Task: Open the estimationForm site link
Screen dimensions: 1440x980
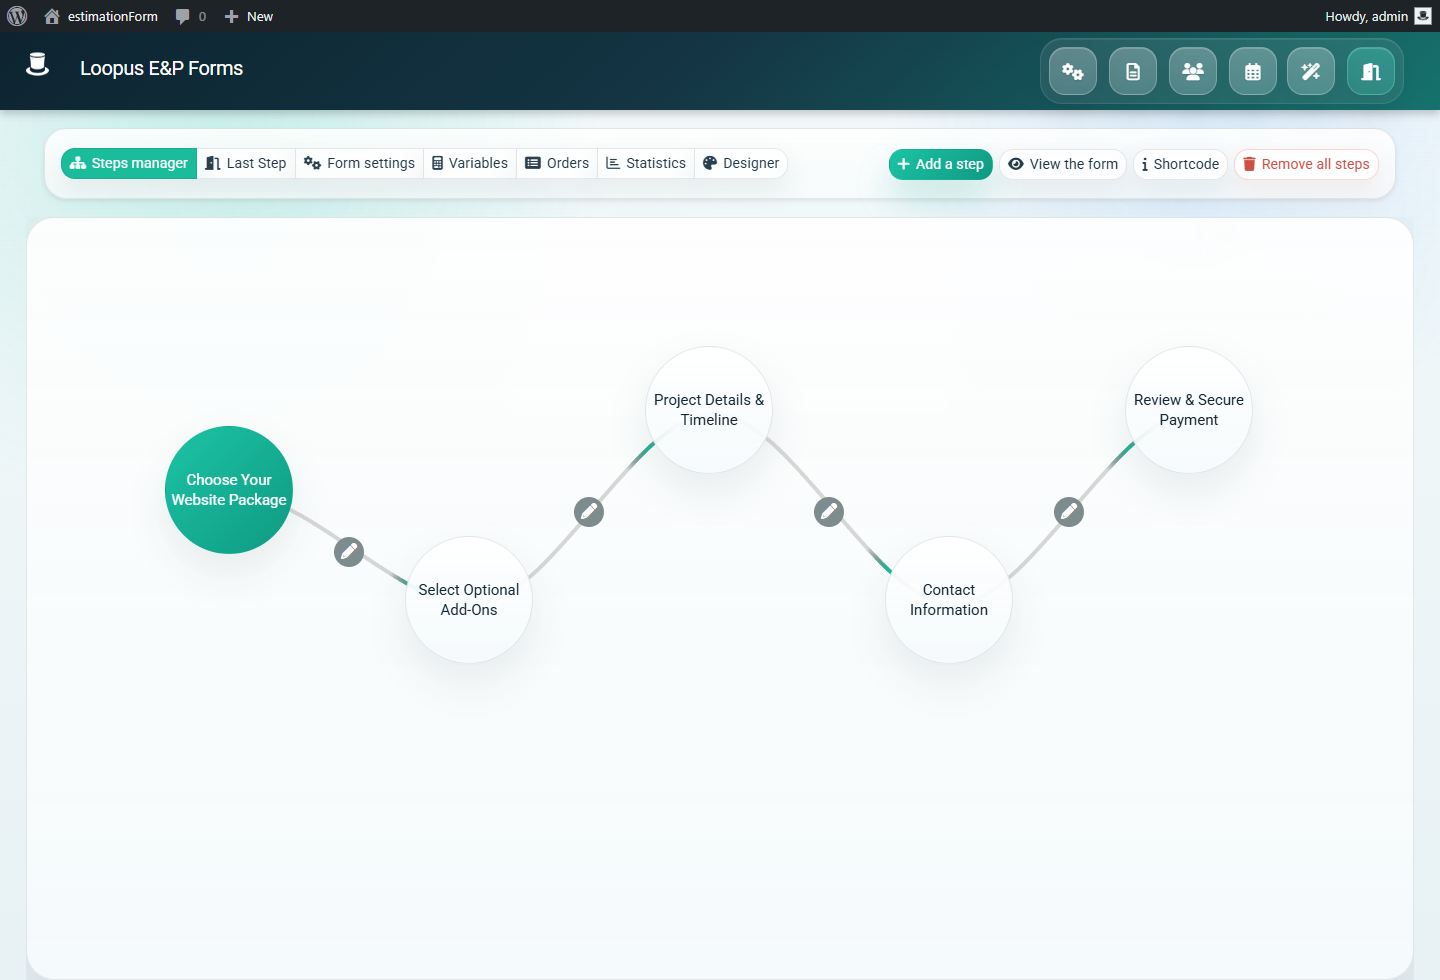Action: pyautogui.click(x=101, y=16)
